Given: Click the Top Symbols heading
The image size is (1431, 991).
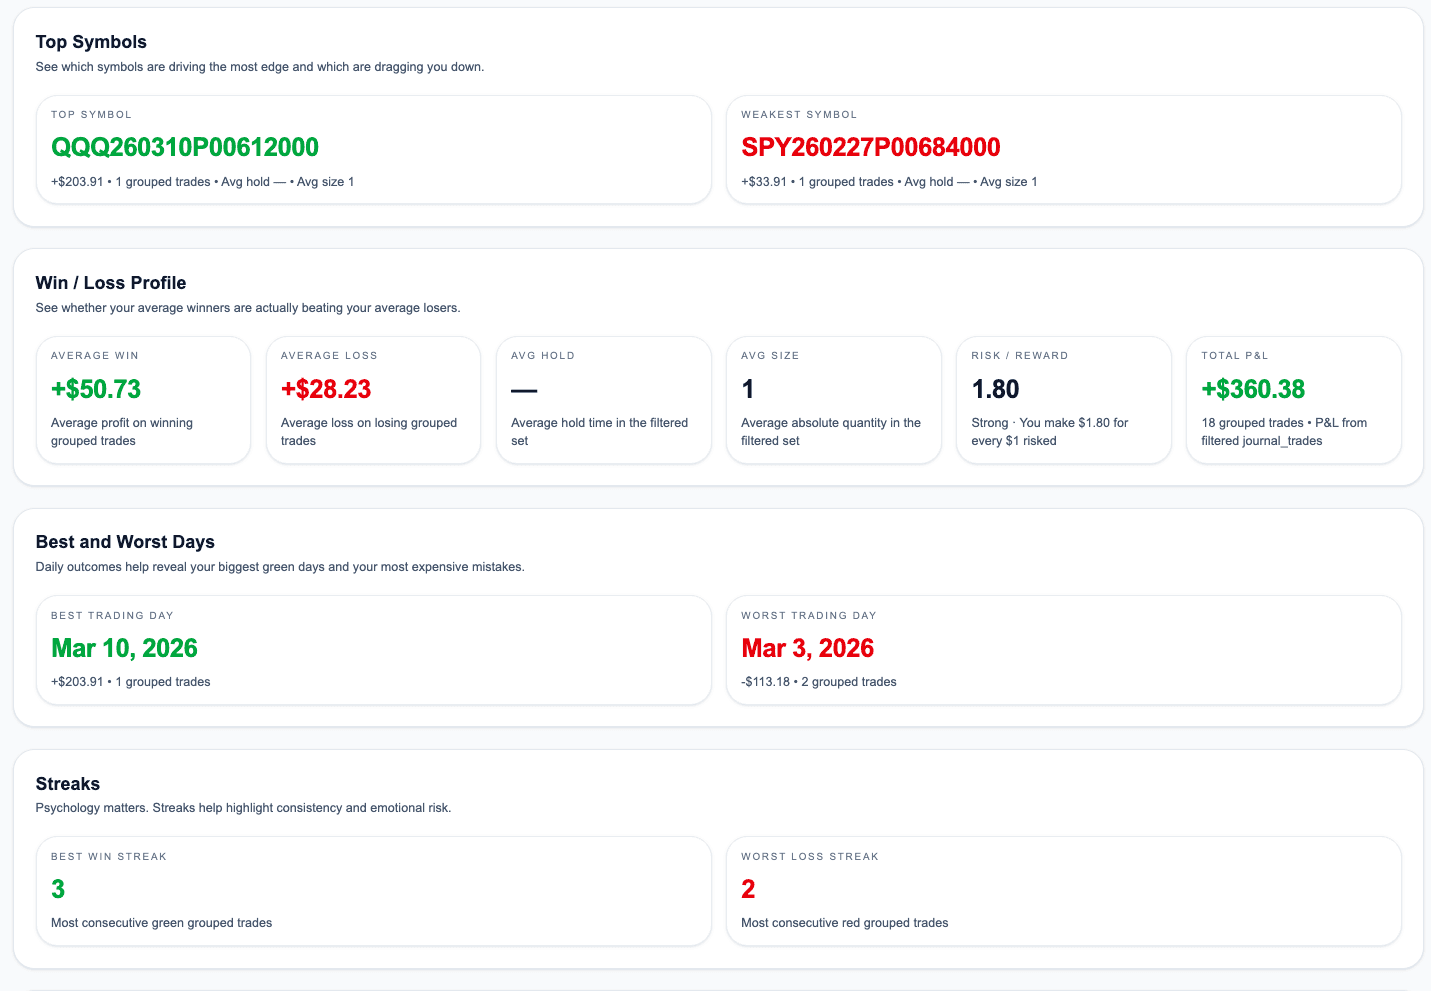Looking at the screenshot, I should pos(91,42).
